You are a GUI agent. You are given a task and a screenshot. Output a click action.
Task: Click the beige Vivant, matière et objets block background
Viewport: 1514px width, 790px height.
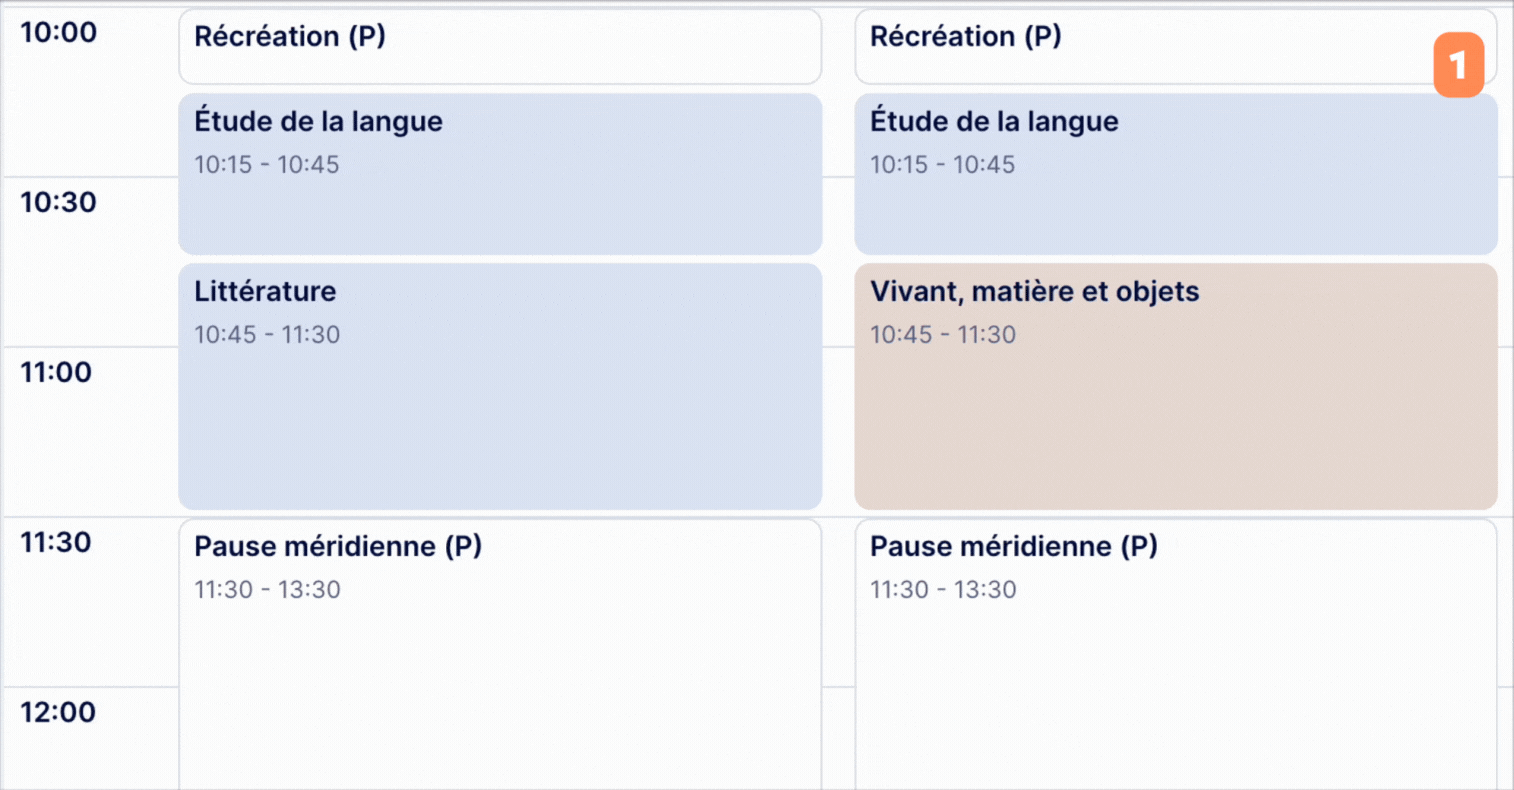click(1176, 430)
